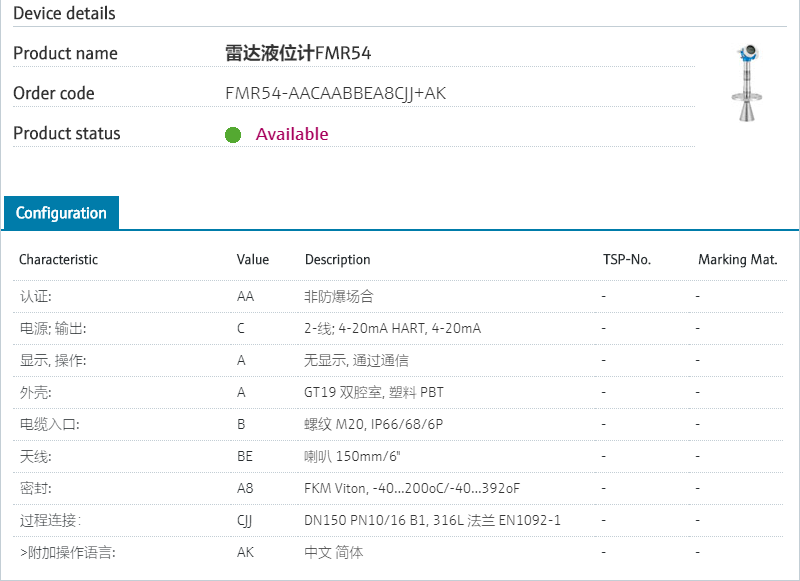
Task: Click the FKM Viton seal description
Action: point(412,488)
